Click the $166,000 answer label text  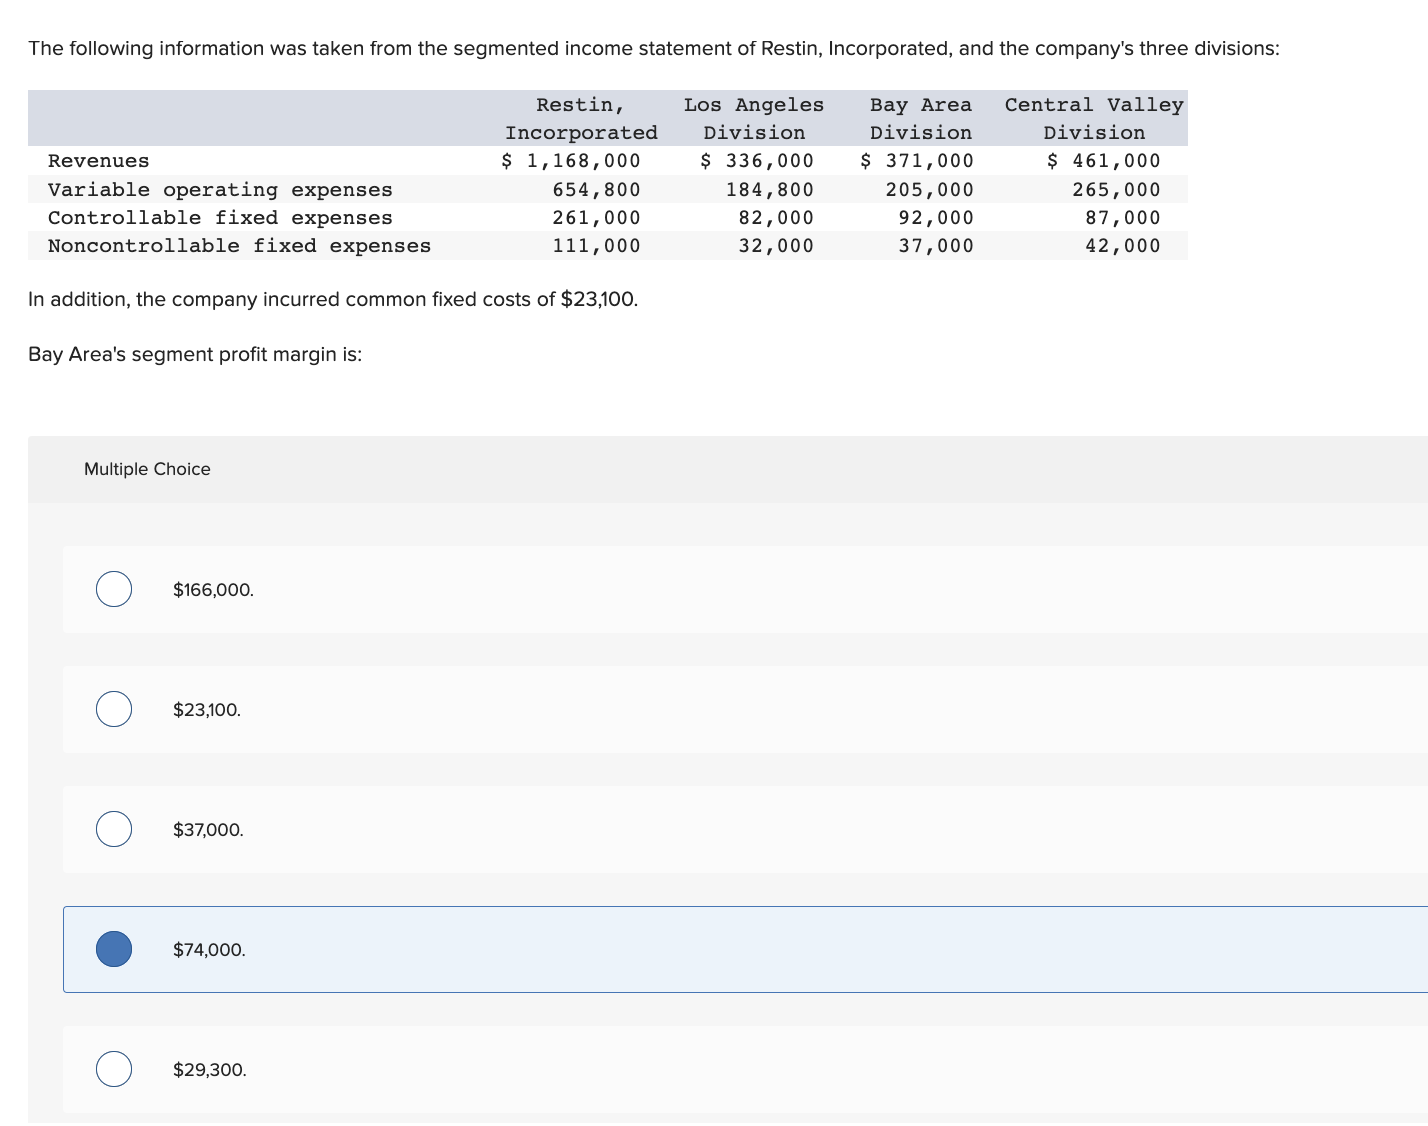212,589
